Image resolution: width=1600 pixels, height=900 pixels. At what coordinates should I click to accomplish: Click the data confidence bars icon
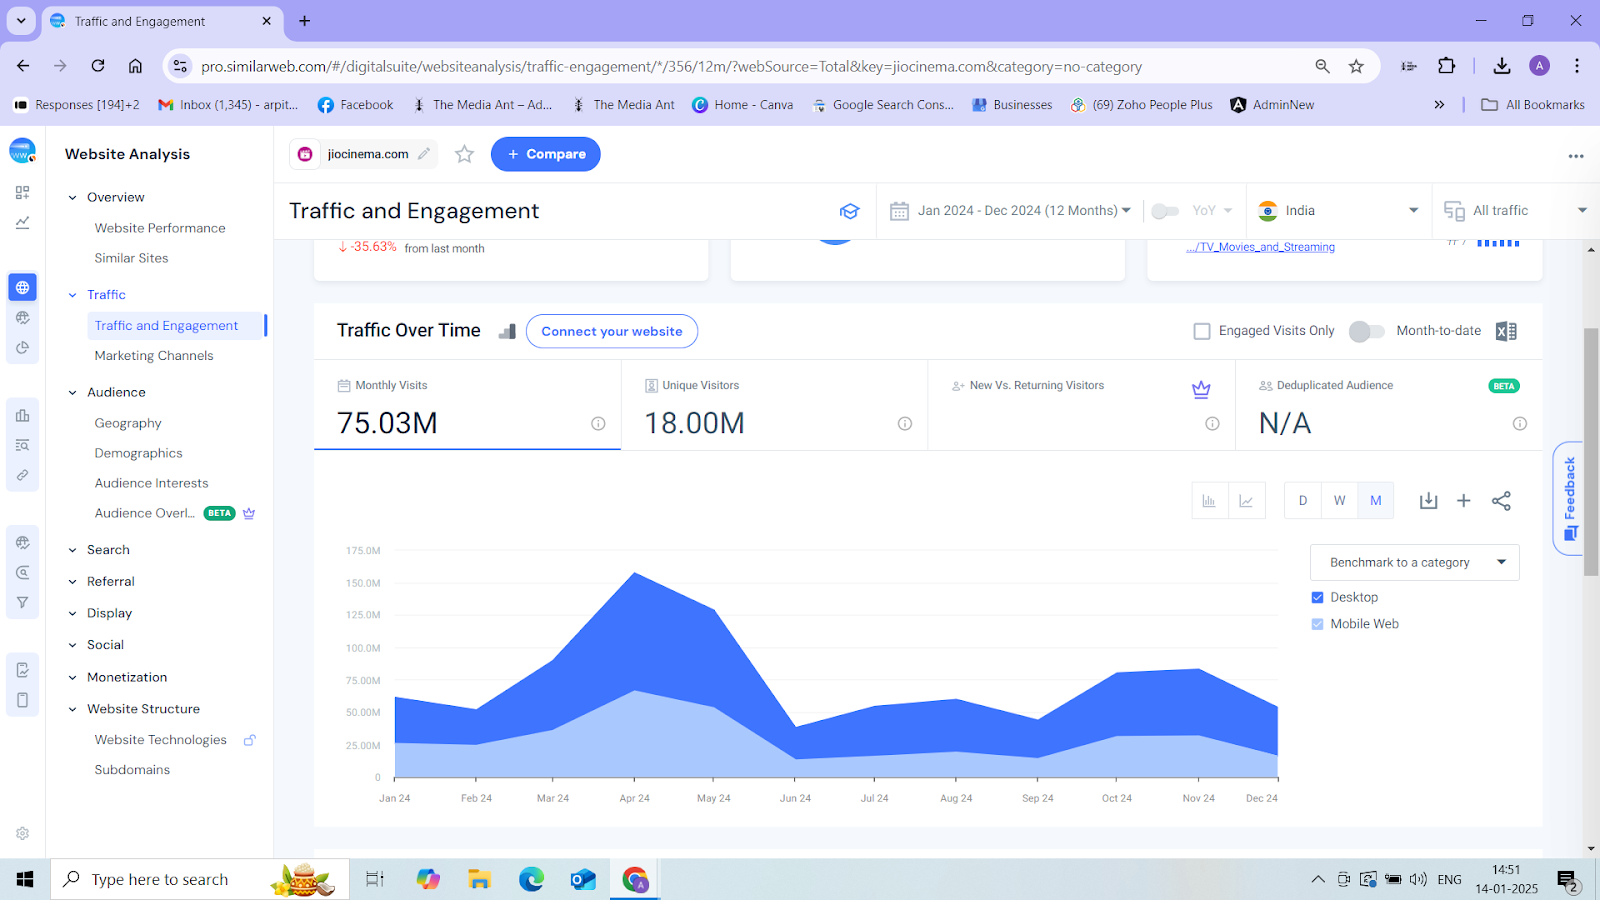pyautogui.click(x=507, y=331)
